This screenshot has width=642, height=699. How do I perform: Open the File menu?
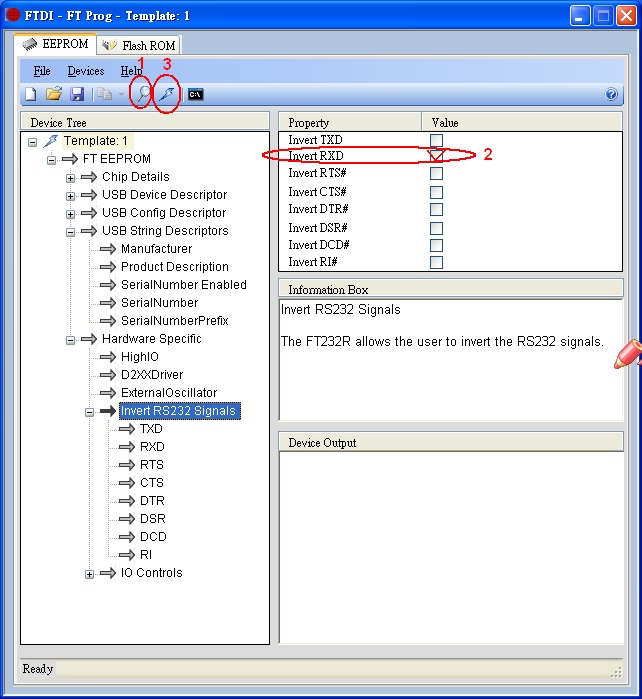[42, 71]
